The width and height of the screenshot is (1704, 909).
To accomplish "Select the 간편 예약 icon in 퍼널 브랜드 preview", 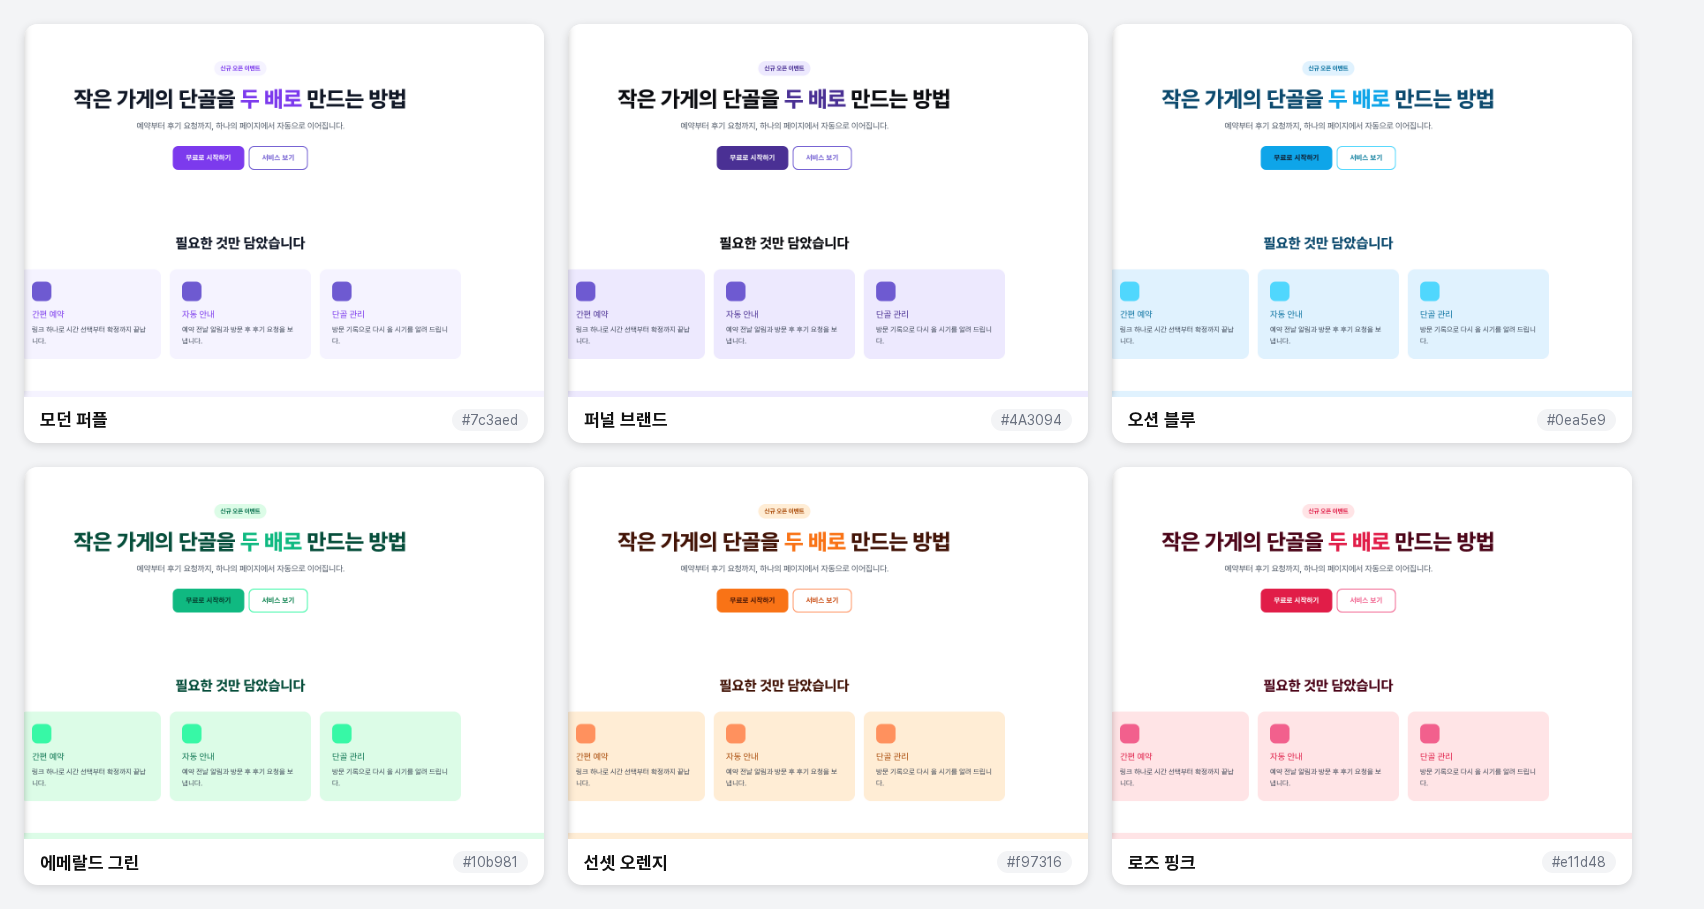I will pyautogui.click(x=586, y=291).
